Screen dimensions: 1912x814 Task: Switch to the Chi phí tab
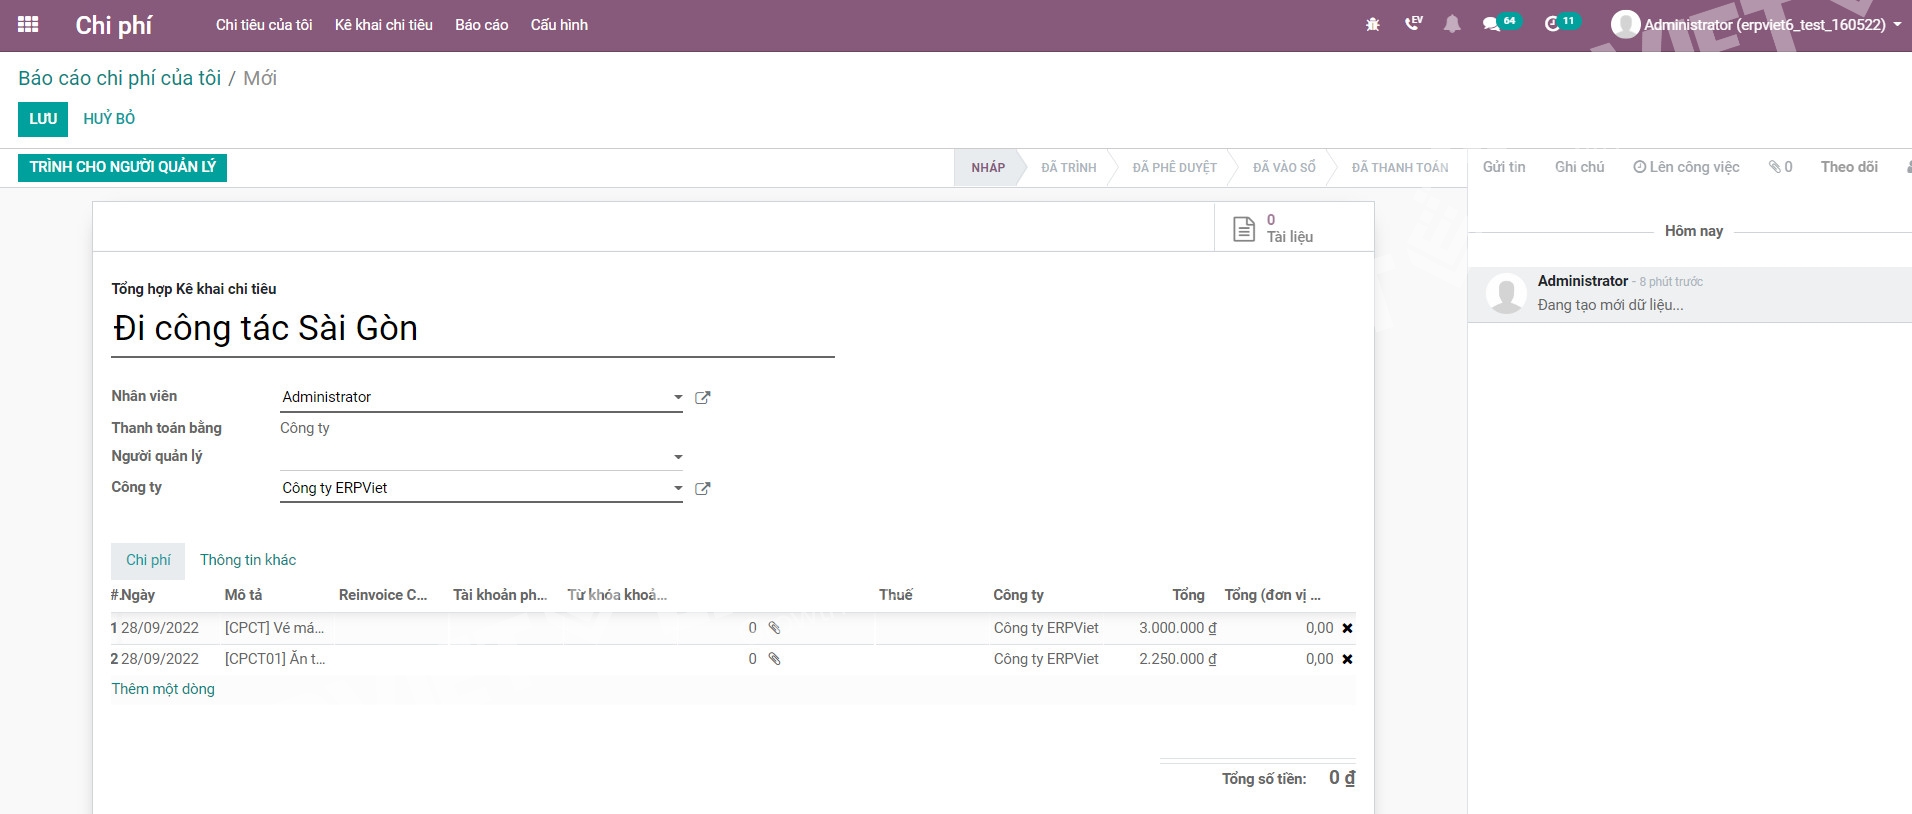click(x=148, y=560)
